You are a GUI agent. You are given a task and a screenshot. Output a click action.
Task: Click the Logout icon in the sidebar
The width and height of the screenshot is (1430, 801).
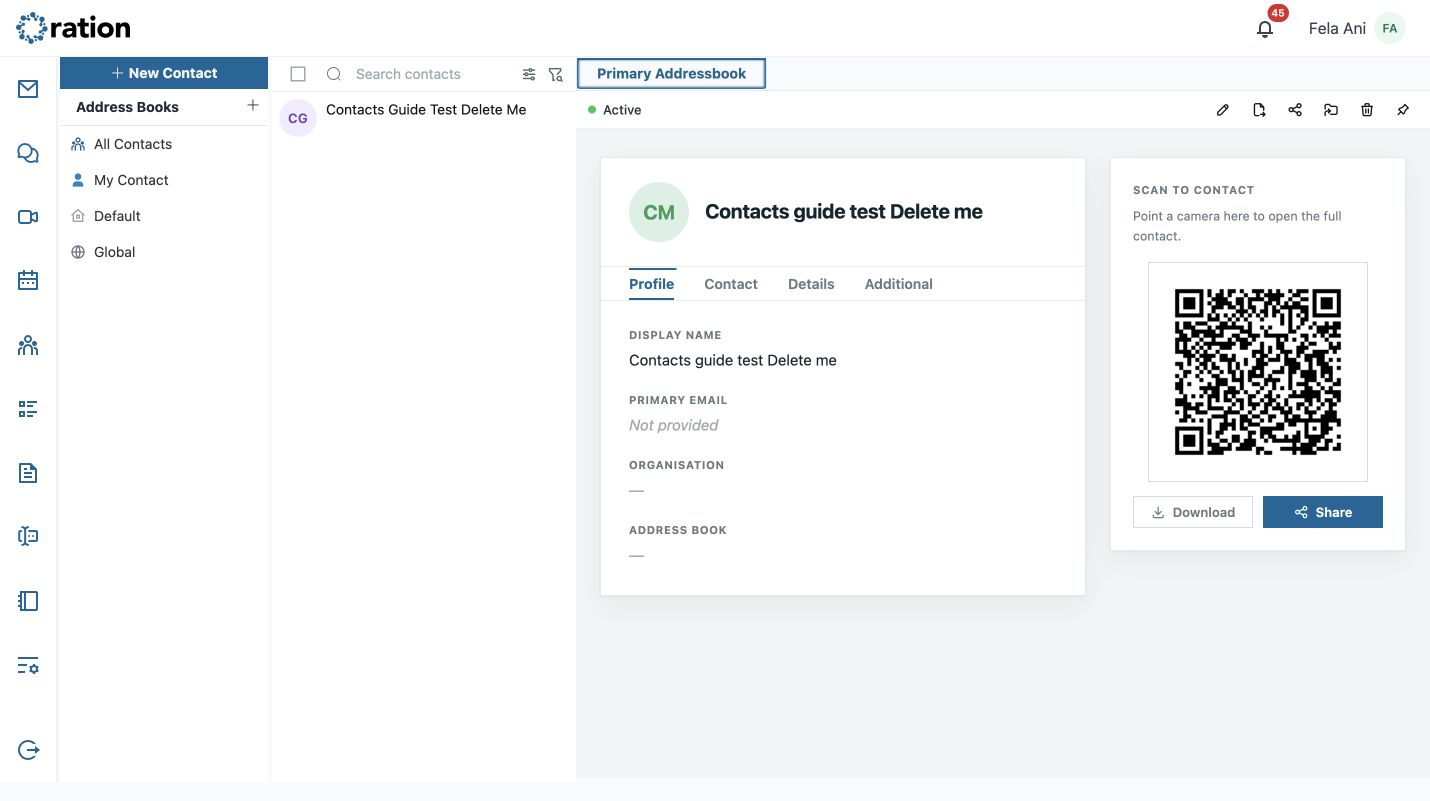coord(28,750)
